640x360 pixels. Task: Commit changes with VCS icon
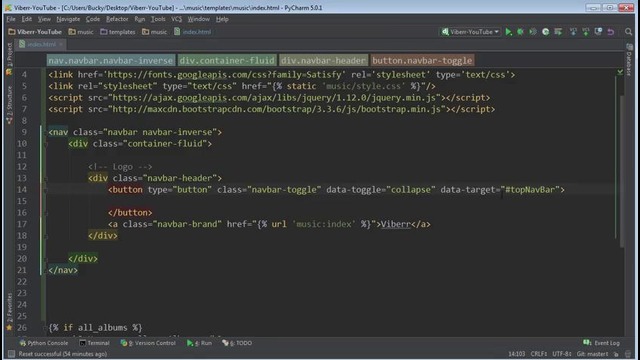[586, 32]
